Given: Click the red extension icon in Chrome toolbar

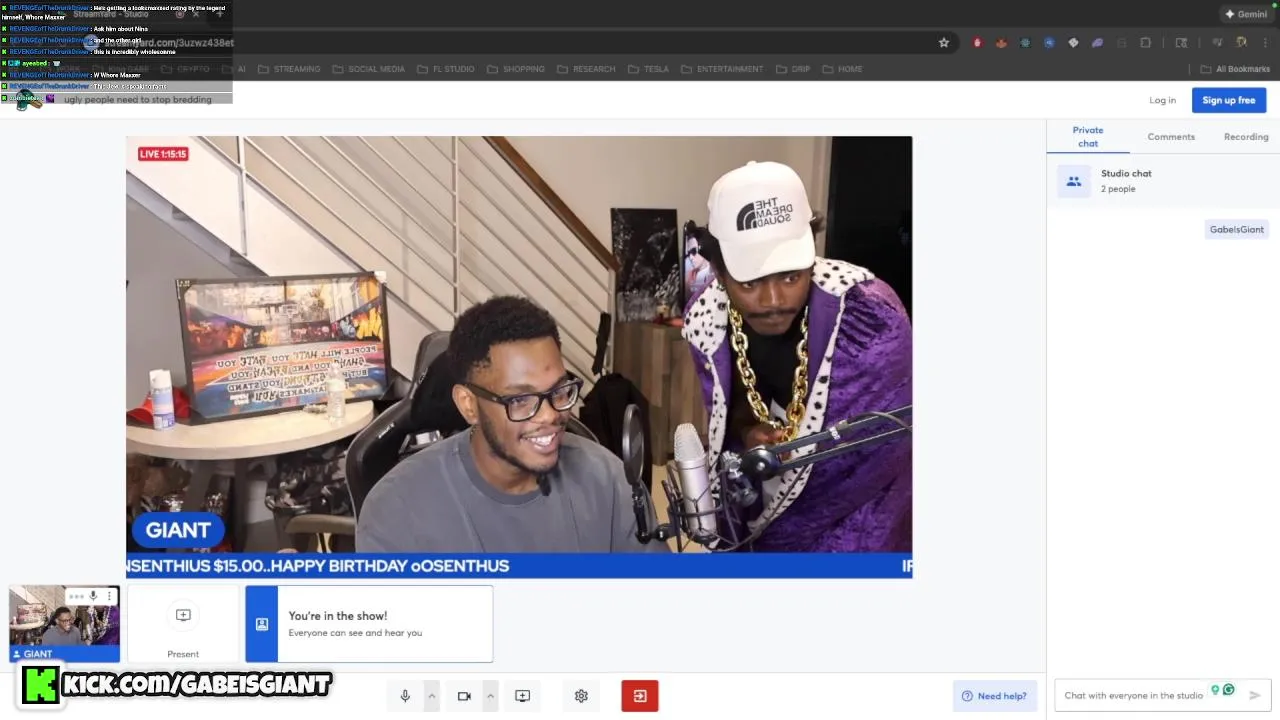Looking at the screenshot, I should pyautogui.click(x=977, y=43).
